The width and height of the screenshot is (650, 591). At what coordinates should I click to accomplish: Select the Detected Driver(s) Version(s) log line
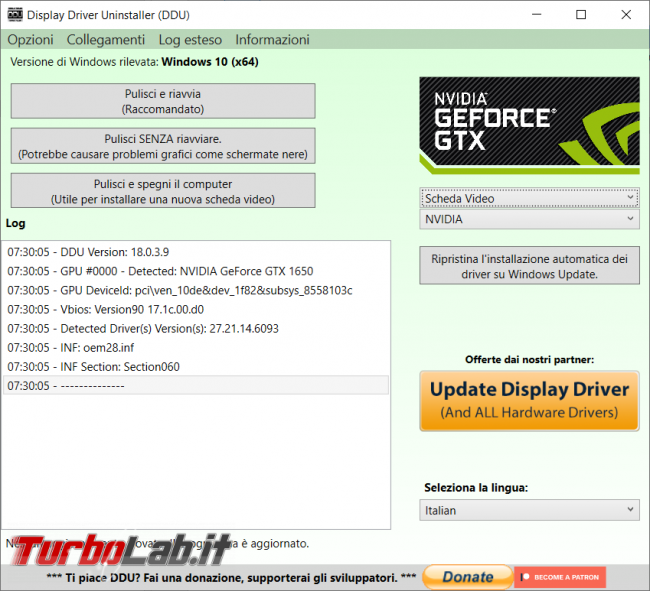coord(196,328)
